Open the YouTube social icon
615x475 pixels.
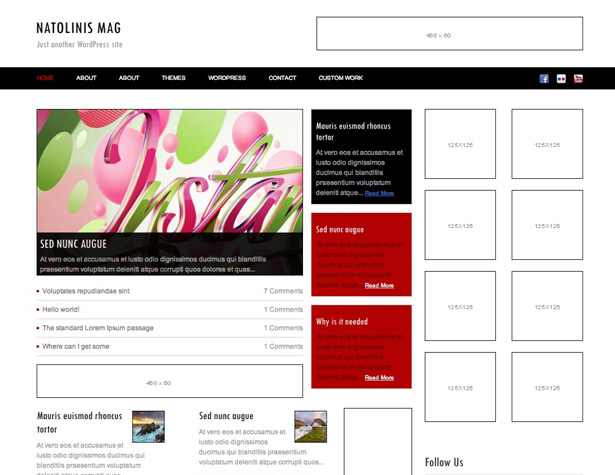point(578,78)
